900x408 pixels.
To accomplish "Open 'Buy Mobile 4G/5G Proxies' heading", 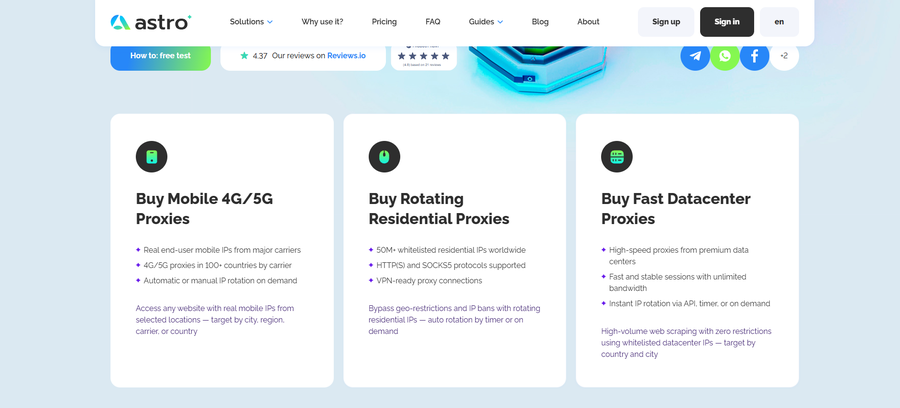I will coord(204,209).
